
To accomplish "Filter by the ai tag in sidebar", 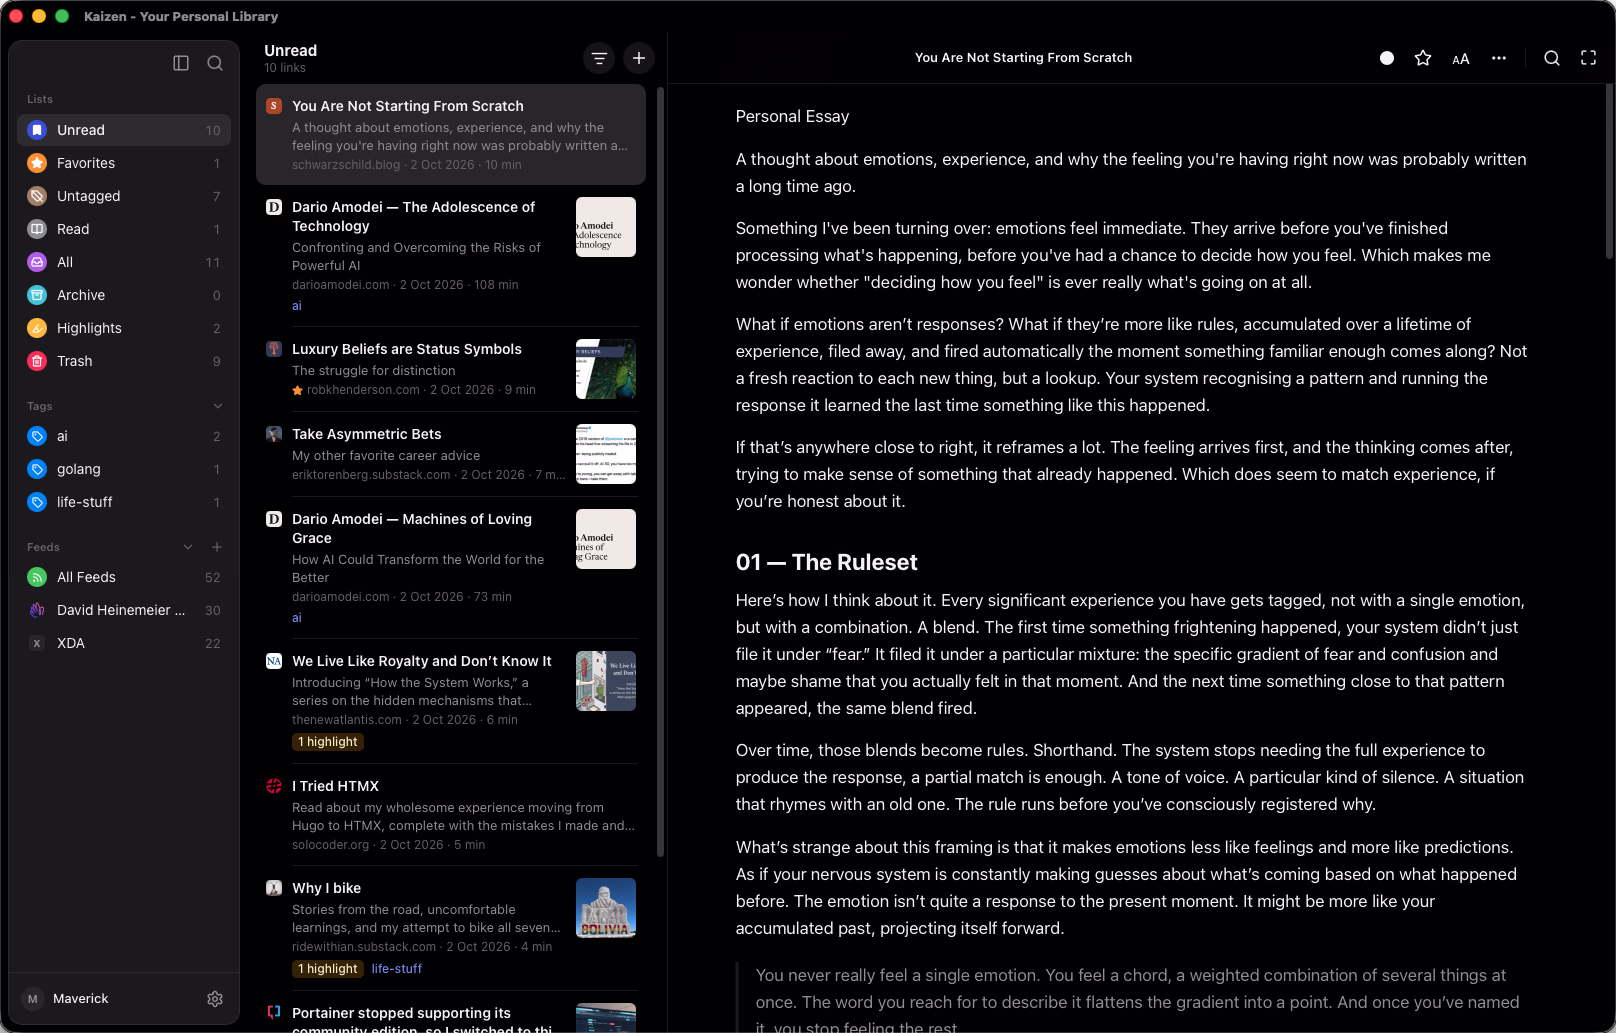I will click(x=124, y=436).
